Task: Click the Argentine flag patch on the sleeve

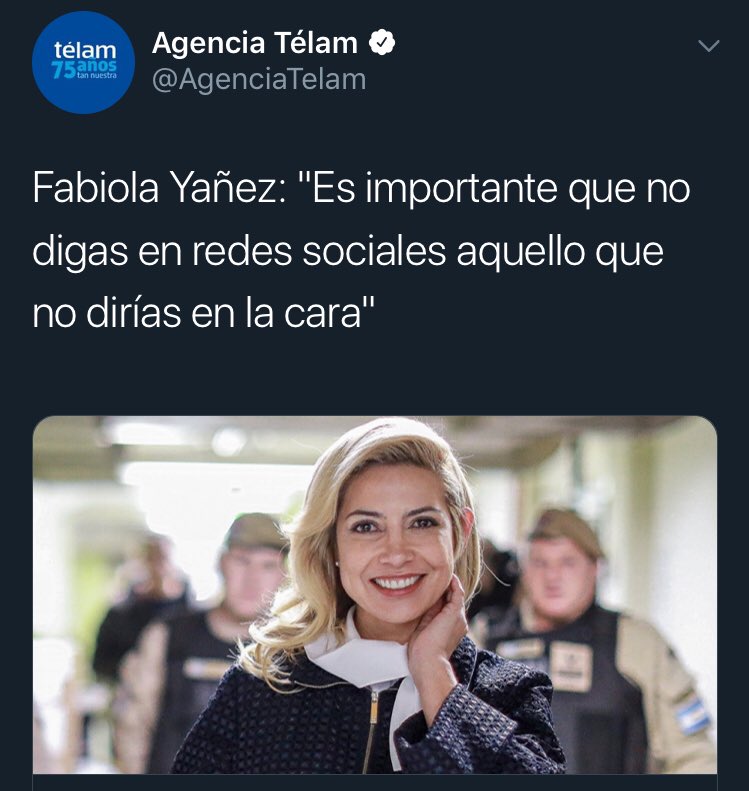Action: click(693, 716)
